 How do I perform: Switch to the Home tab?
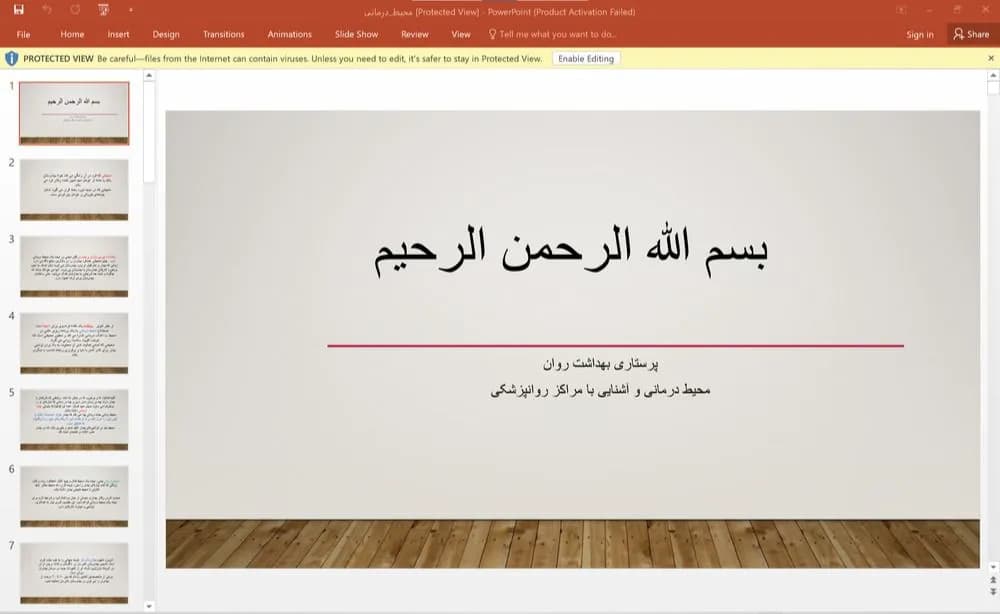tap(72, 34)
